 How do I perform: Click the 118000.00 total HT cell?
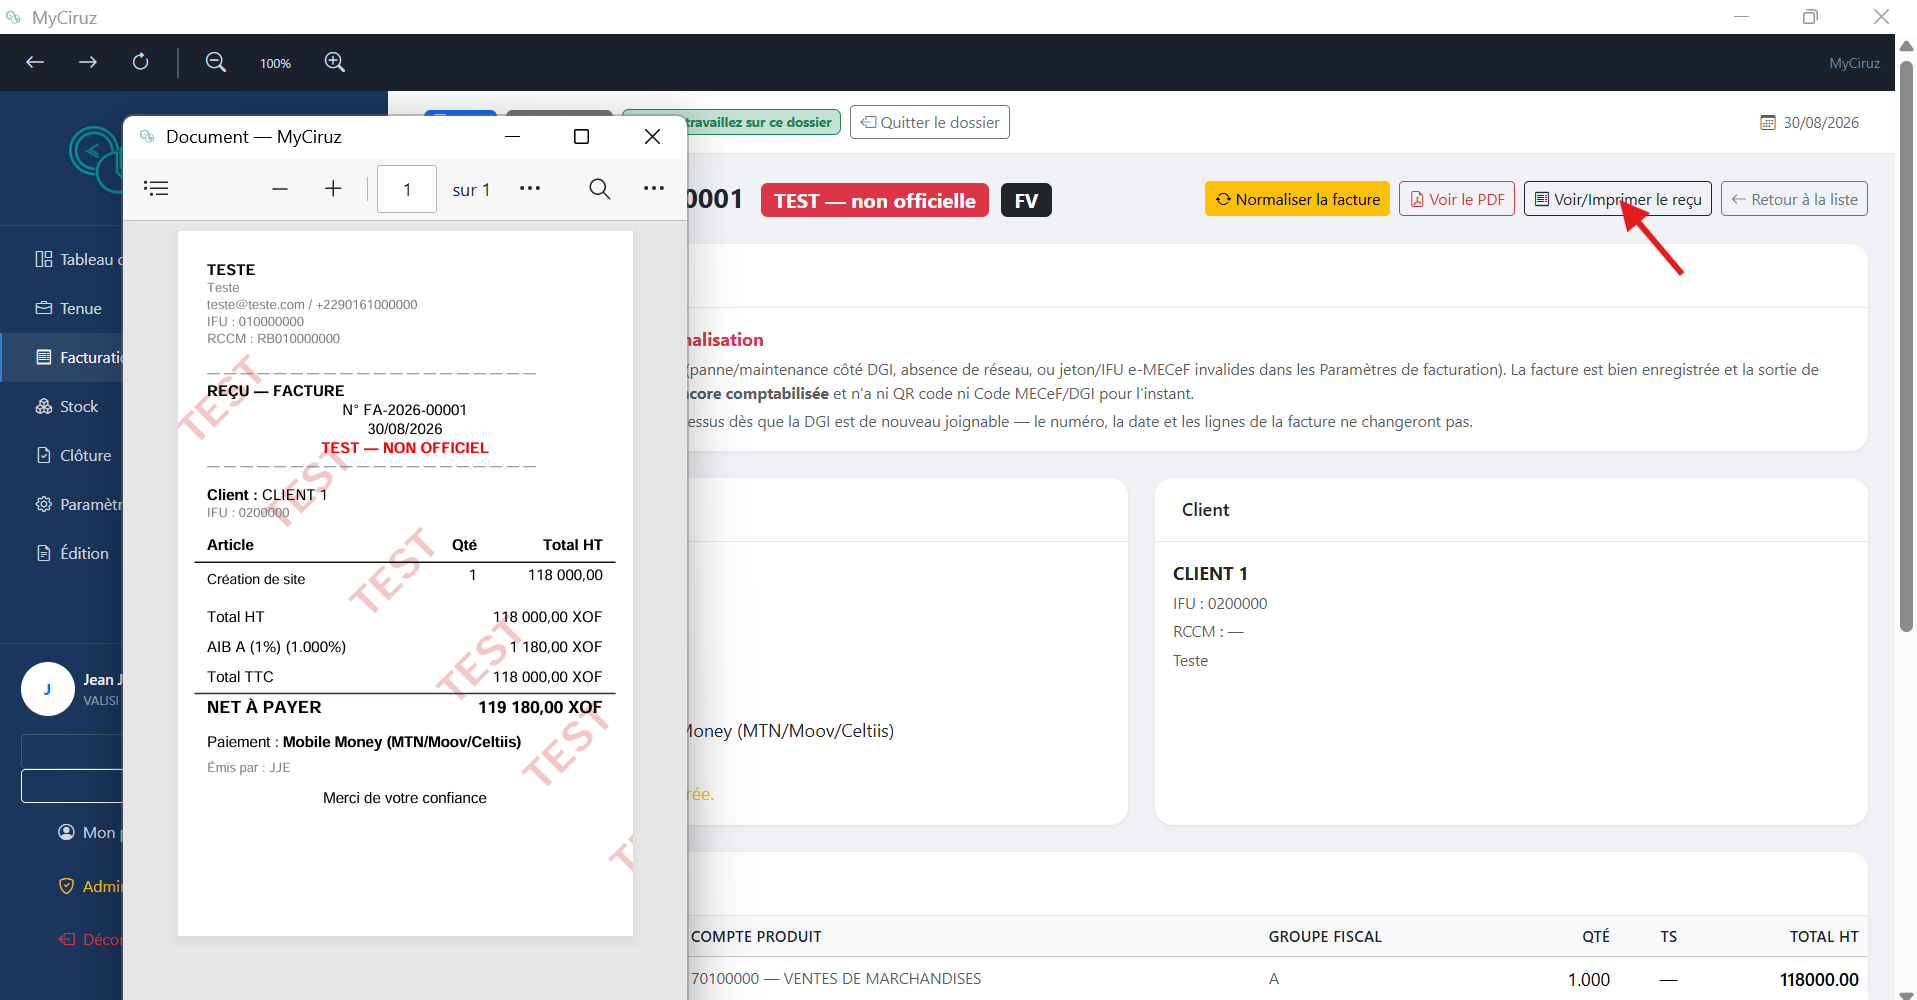pyautogui.click(x=1819, y=979)
